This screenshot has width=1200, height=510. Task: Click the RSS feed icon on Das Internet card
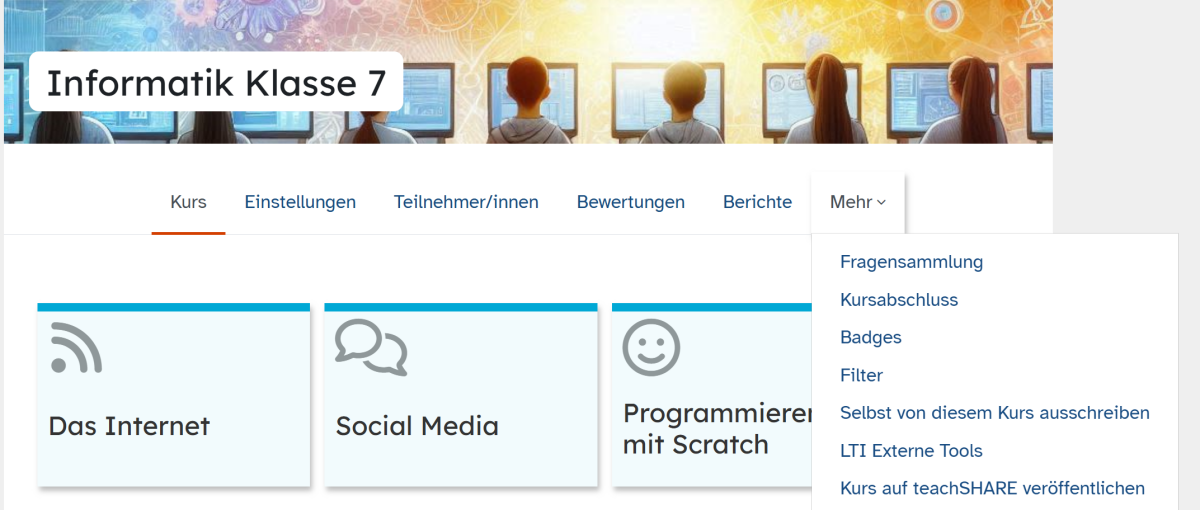(76, 348)
